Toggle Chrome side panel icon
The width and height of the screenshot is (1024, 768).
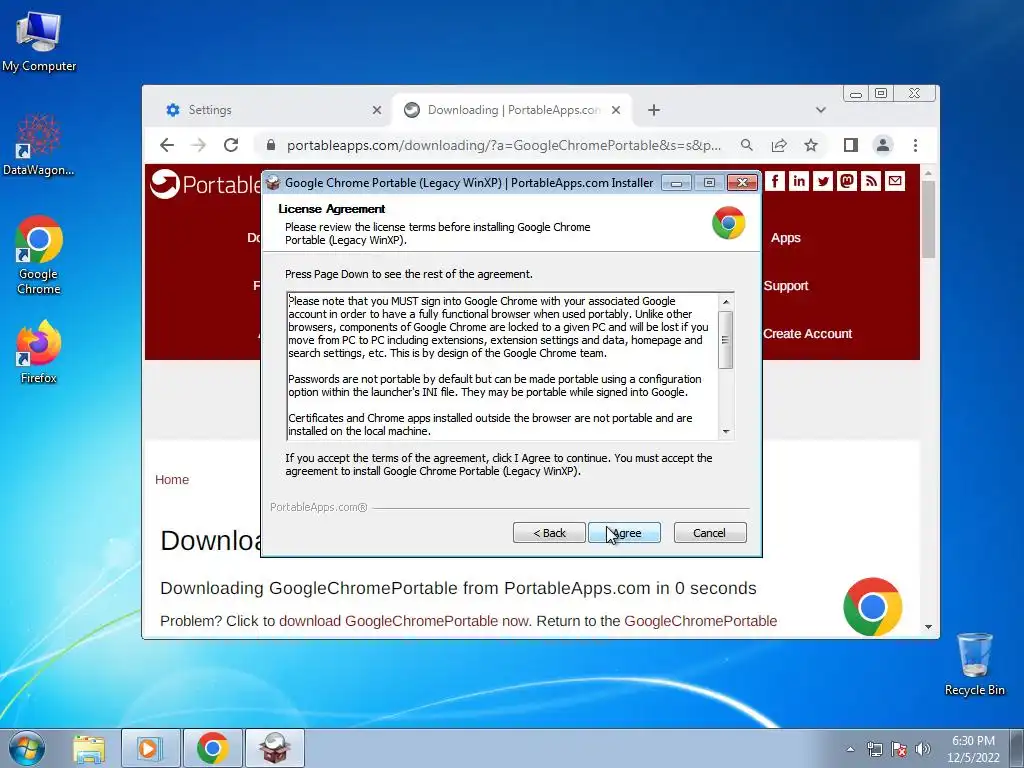[850, 145]
